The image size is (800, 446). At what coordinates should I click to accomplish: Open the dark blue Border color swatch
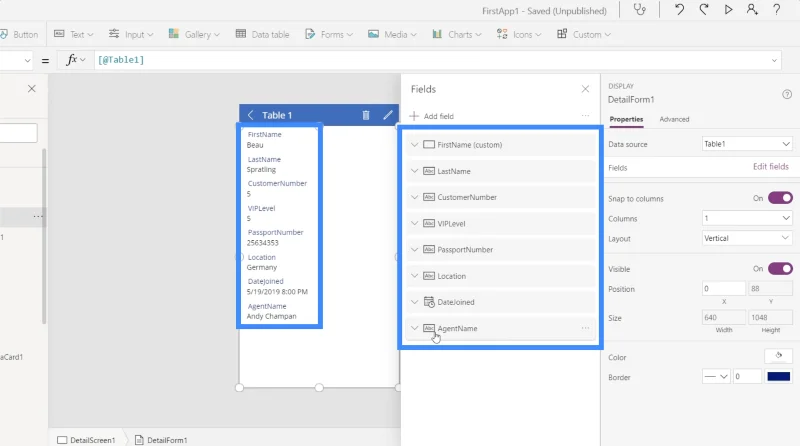778,377
